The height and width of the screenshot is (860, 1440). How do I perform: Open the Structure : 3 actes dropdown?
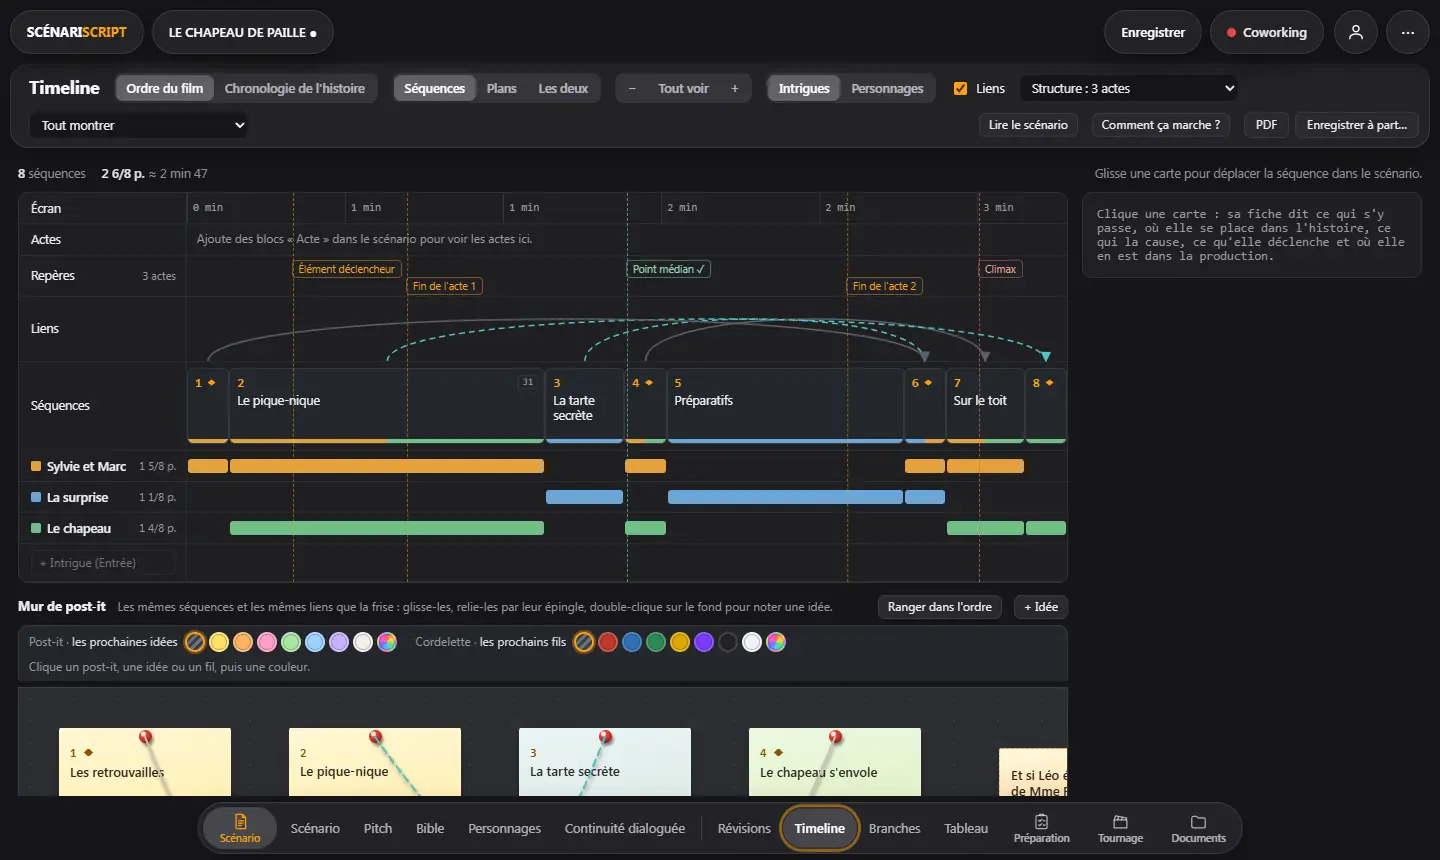click(1129, 88)
